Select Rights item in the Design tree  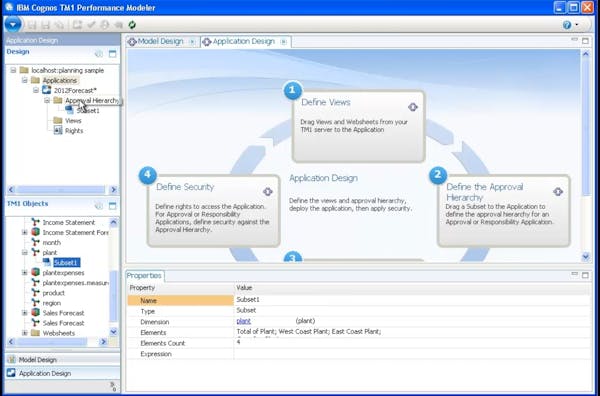74,131
